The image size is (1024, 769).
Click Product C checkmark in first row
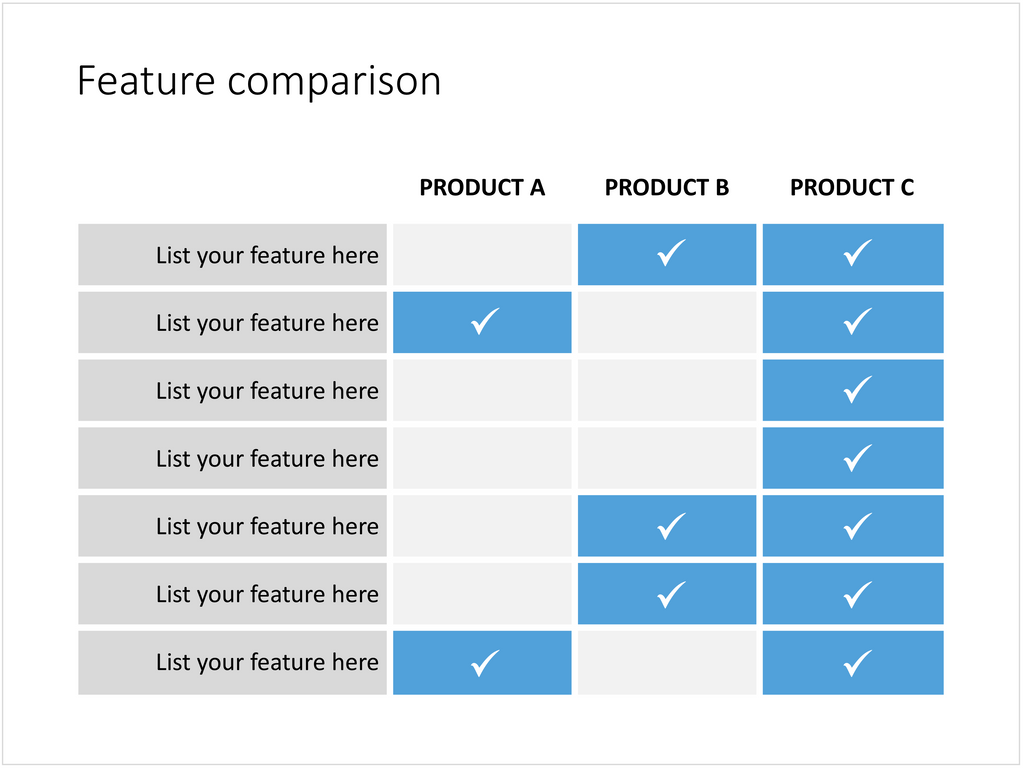857,254
